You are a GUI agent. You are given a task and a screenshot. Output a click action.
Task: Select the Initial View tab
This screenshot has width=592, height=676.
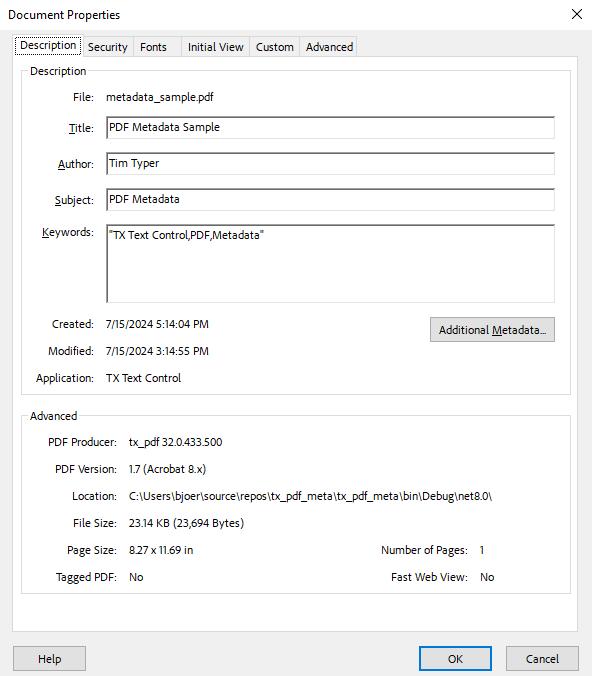216,47
